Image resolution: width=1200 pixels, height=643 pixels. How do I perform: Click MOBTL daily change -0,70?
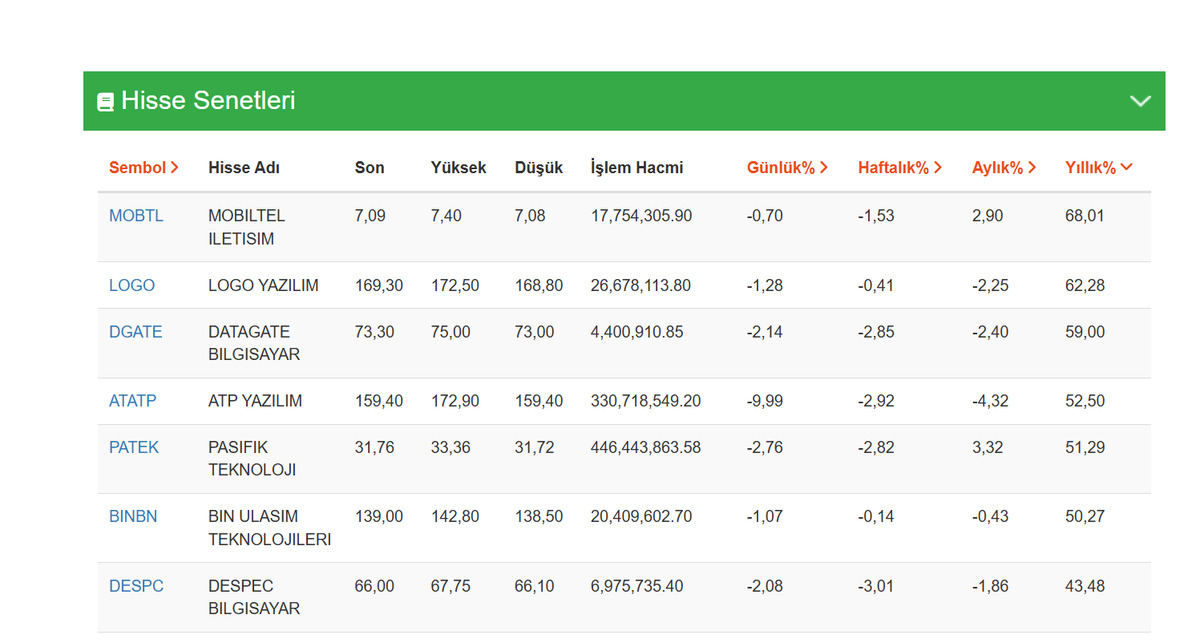[765, 216]
